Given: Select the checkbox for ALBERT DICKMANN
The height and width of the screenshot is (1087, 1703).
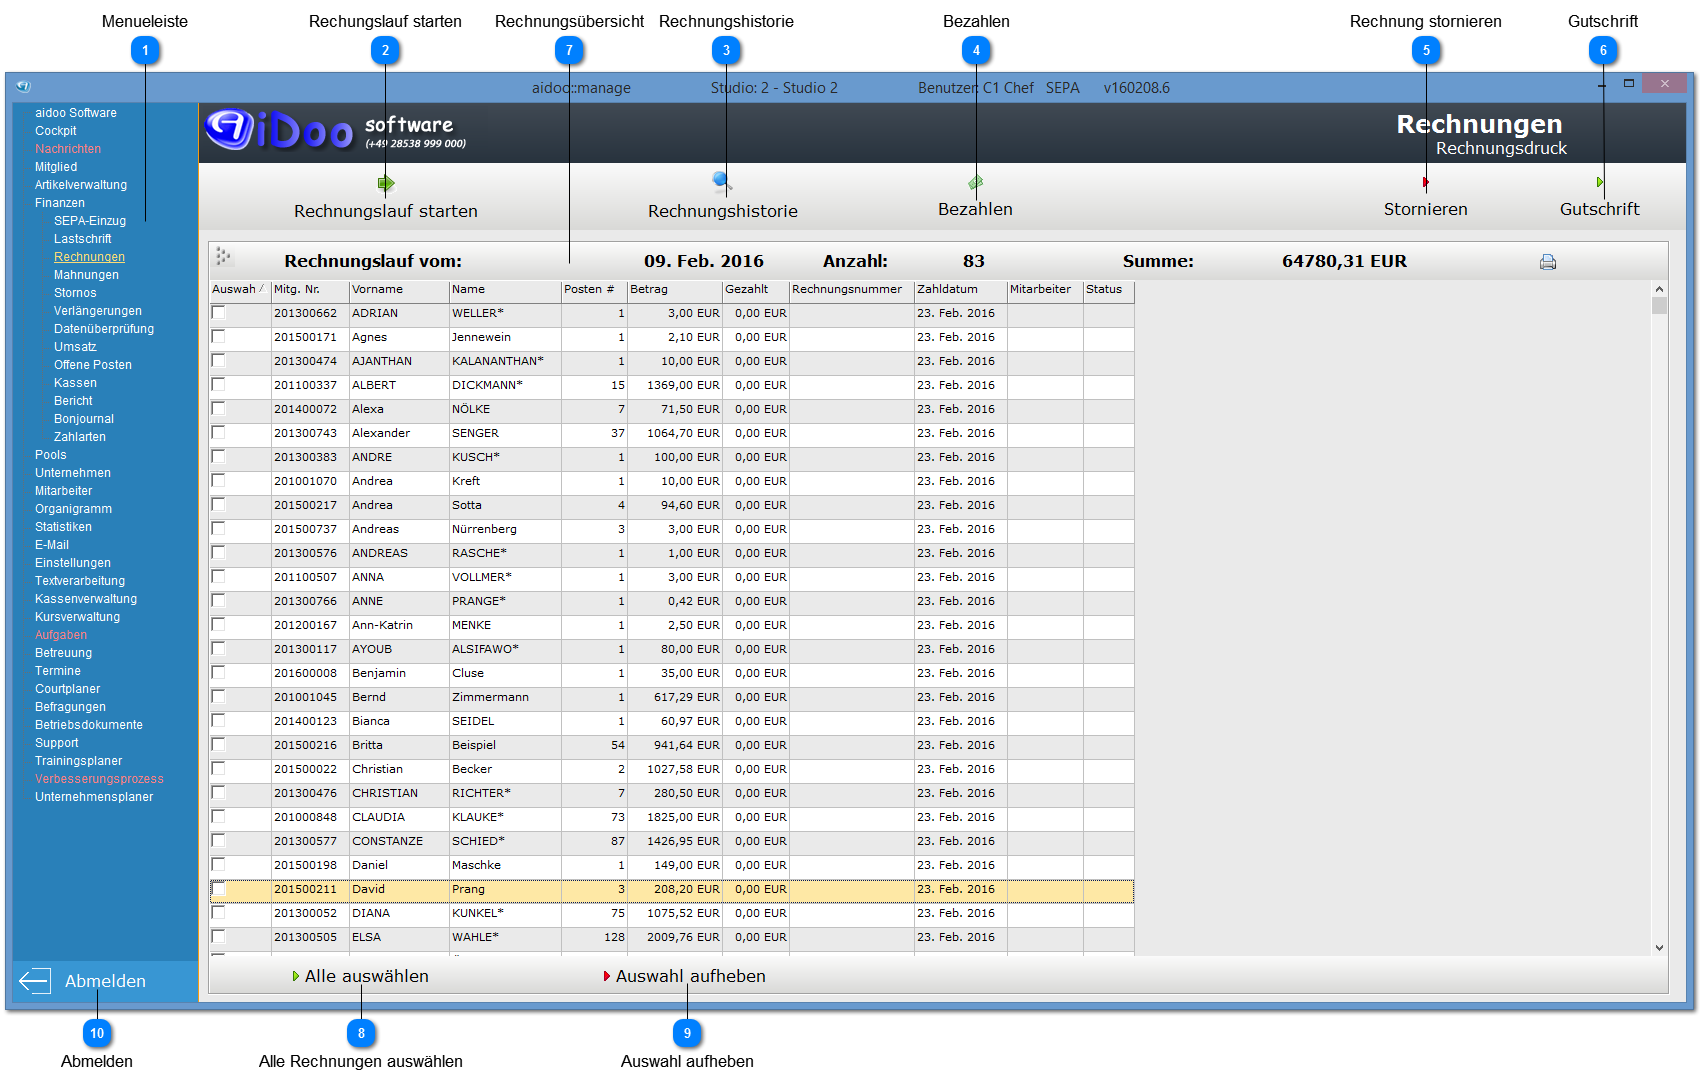Looking at the screenshot, I should tap(219, 385).
